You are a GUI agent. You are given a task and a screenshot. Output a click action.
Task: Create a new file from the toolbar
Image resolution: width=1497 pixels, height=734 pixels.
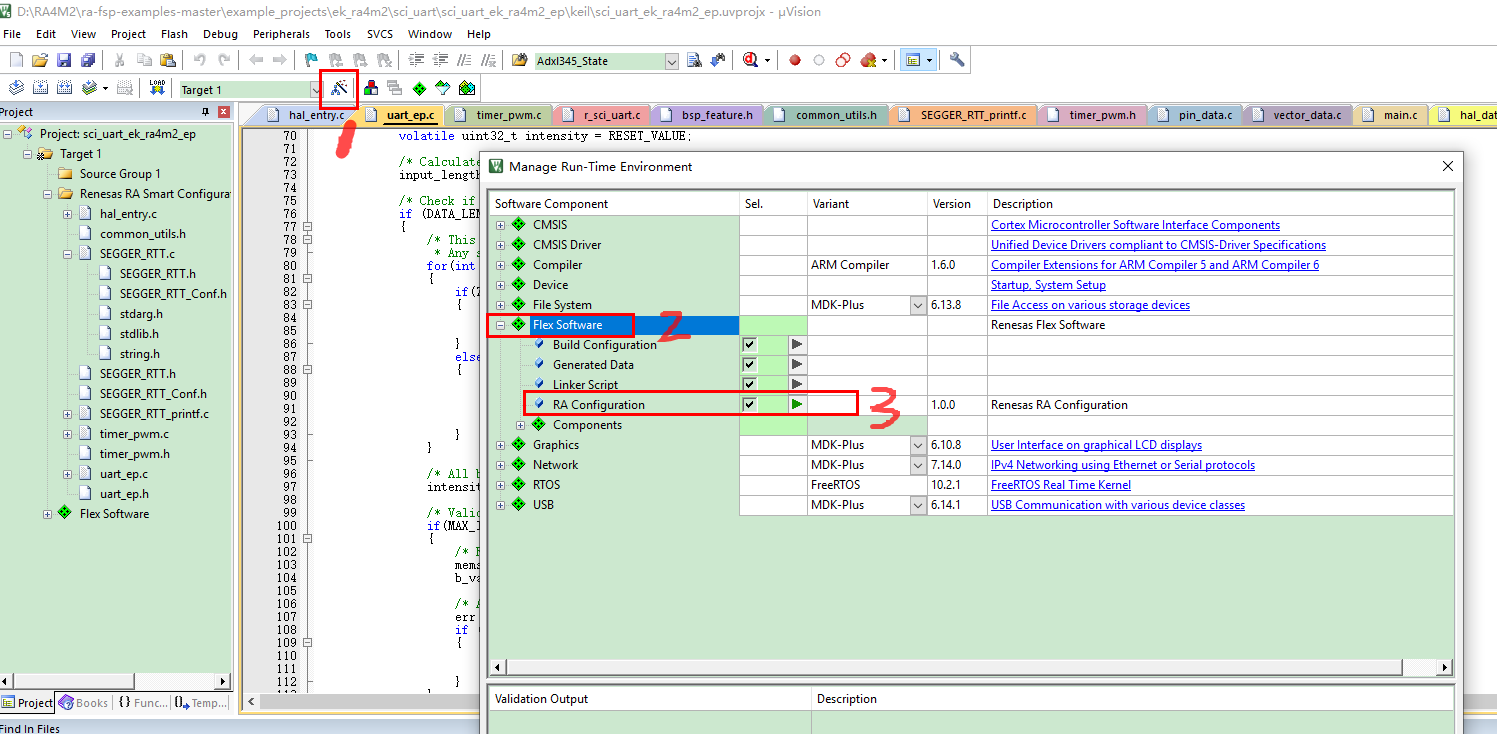coord(16,60)
